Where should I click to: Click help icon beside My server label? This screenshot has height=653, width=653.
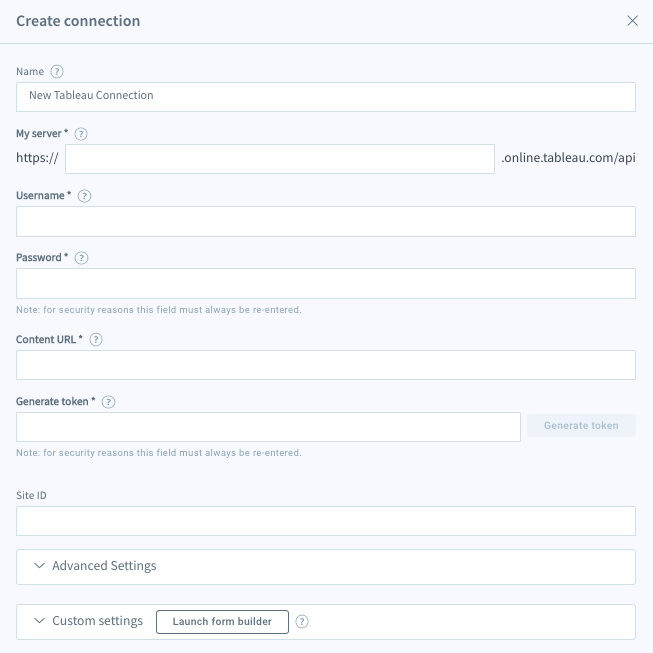[x=81, y=133]
